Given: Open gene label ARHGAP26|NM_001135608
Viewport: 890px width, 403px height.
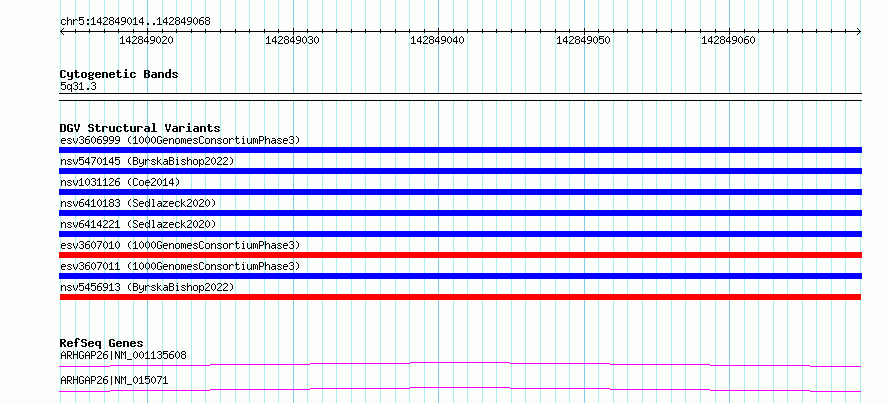Looking at the screenshot, I should click(x=123, y=355).
